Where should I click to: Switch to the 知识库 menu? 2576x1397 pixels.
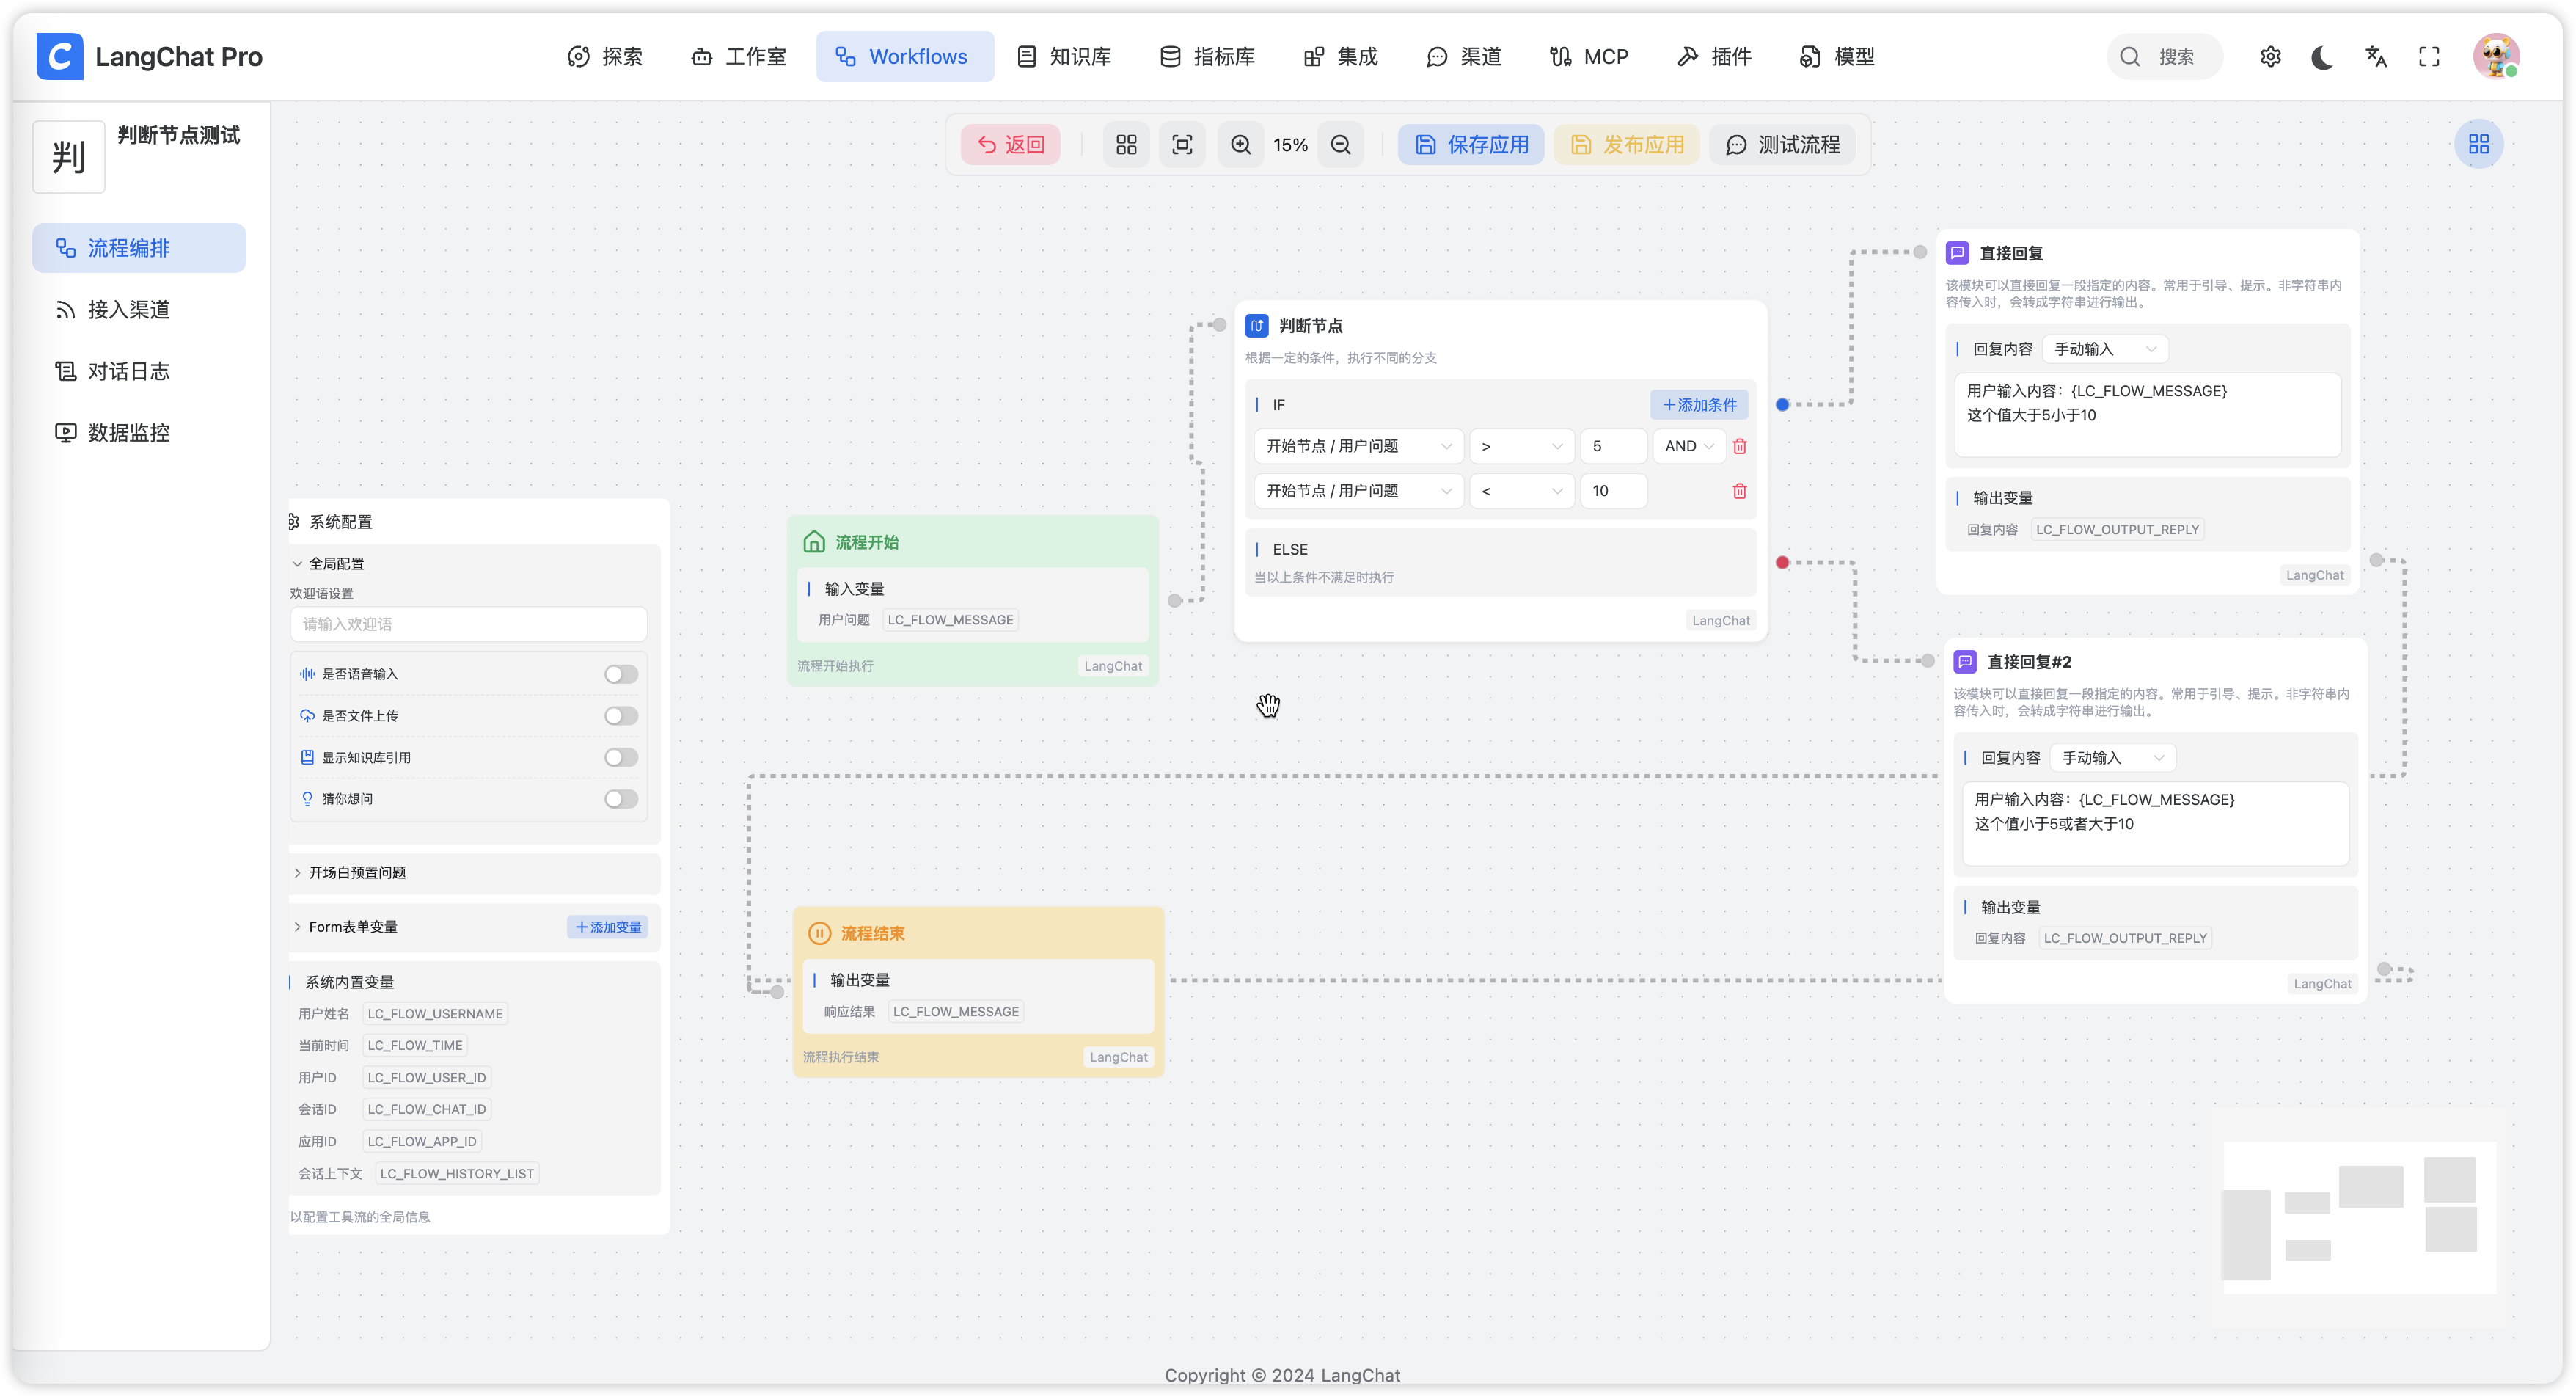[1064, 57]
